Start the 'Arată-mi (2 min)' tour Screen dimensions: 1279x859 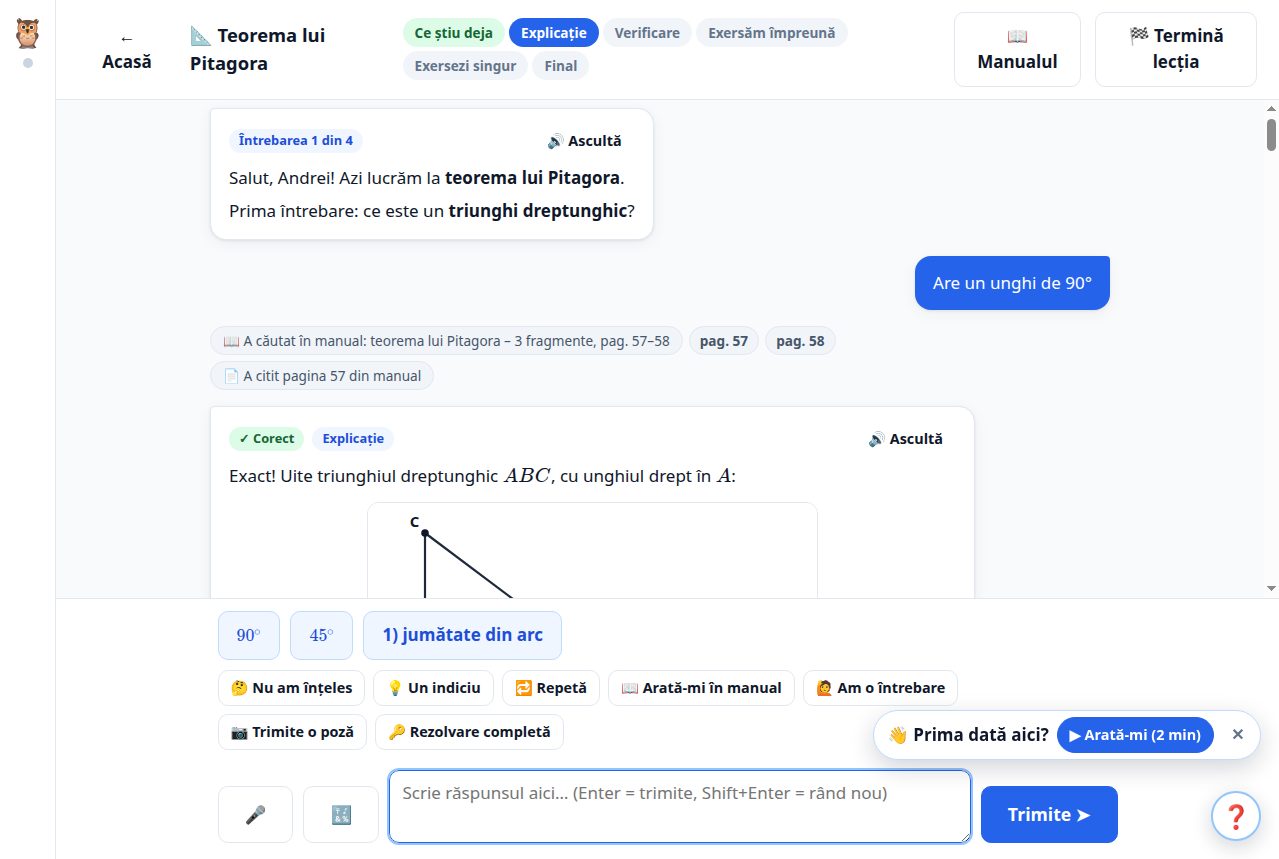pos(1135,735)
